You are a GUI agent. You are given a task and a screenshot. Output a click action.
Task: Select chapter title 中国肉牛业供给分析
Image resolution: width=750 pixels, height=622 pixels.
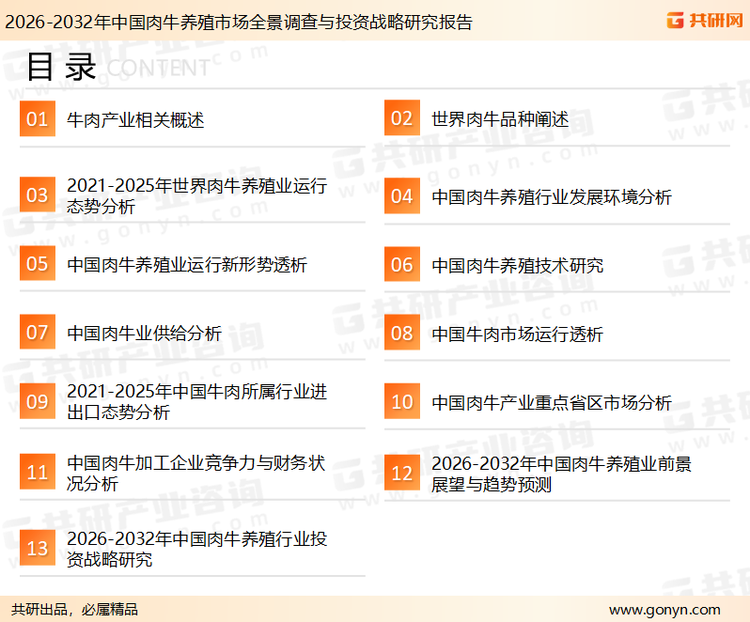click(x=144, y=333)
